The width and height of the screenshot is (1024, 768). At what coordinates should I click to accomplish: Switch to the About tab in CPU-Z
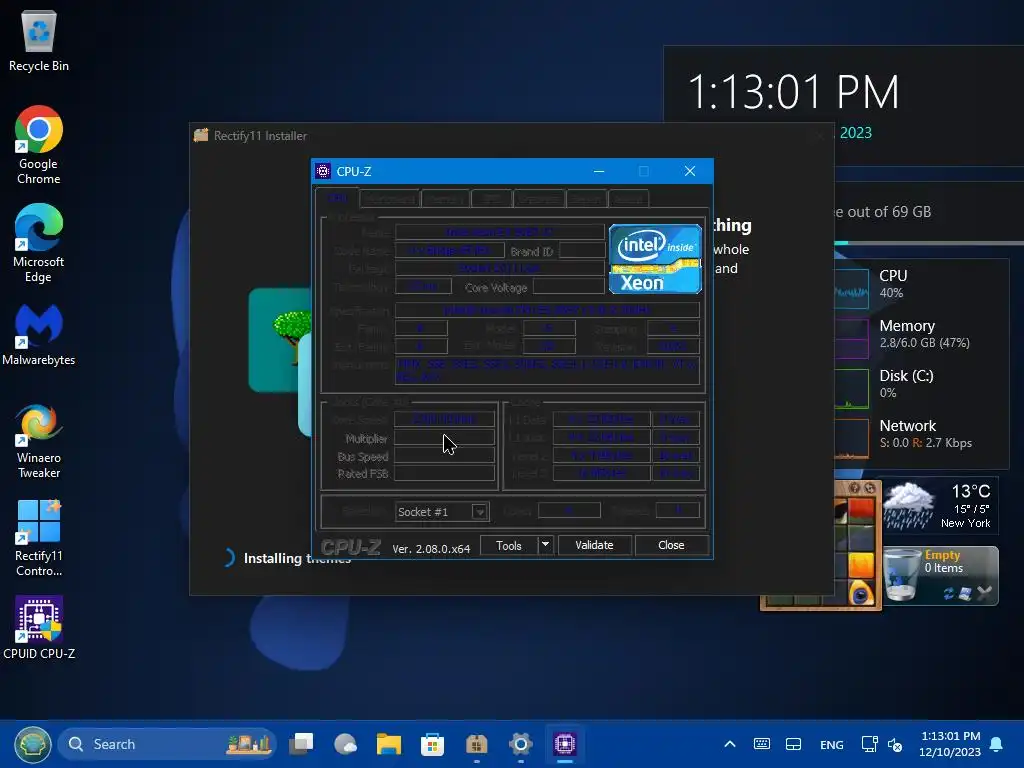click(628, 199)
